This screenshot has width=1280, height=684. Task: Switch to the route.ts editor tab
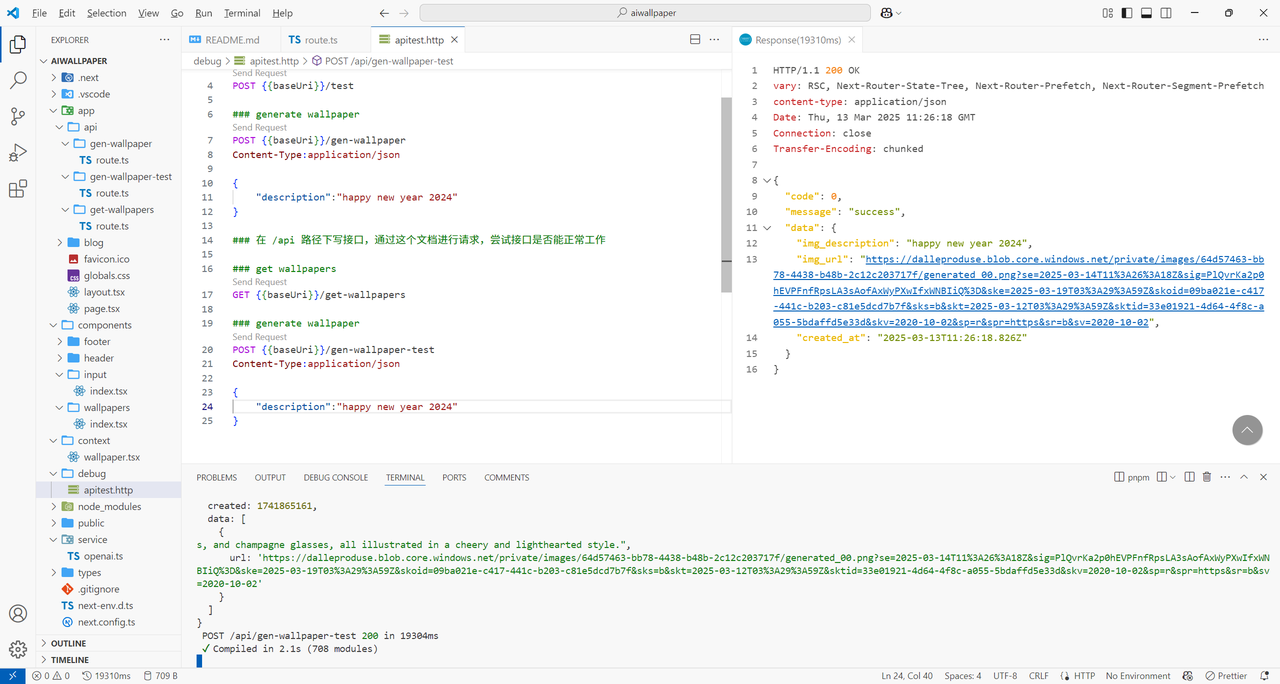[320, 40]
